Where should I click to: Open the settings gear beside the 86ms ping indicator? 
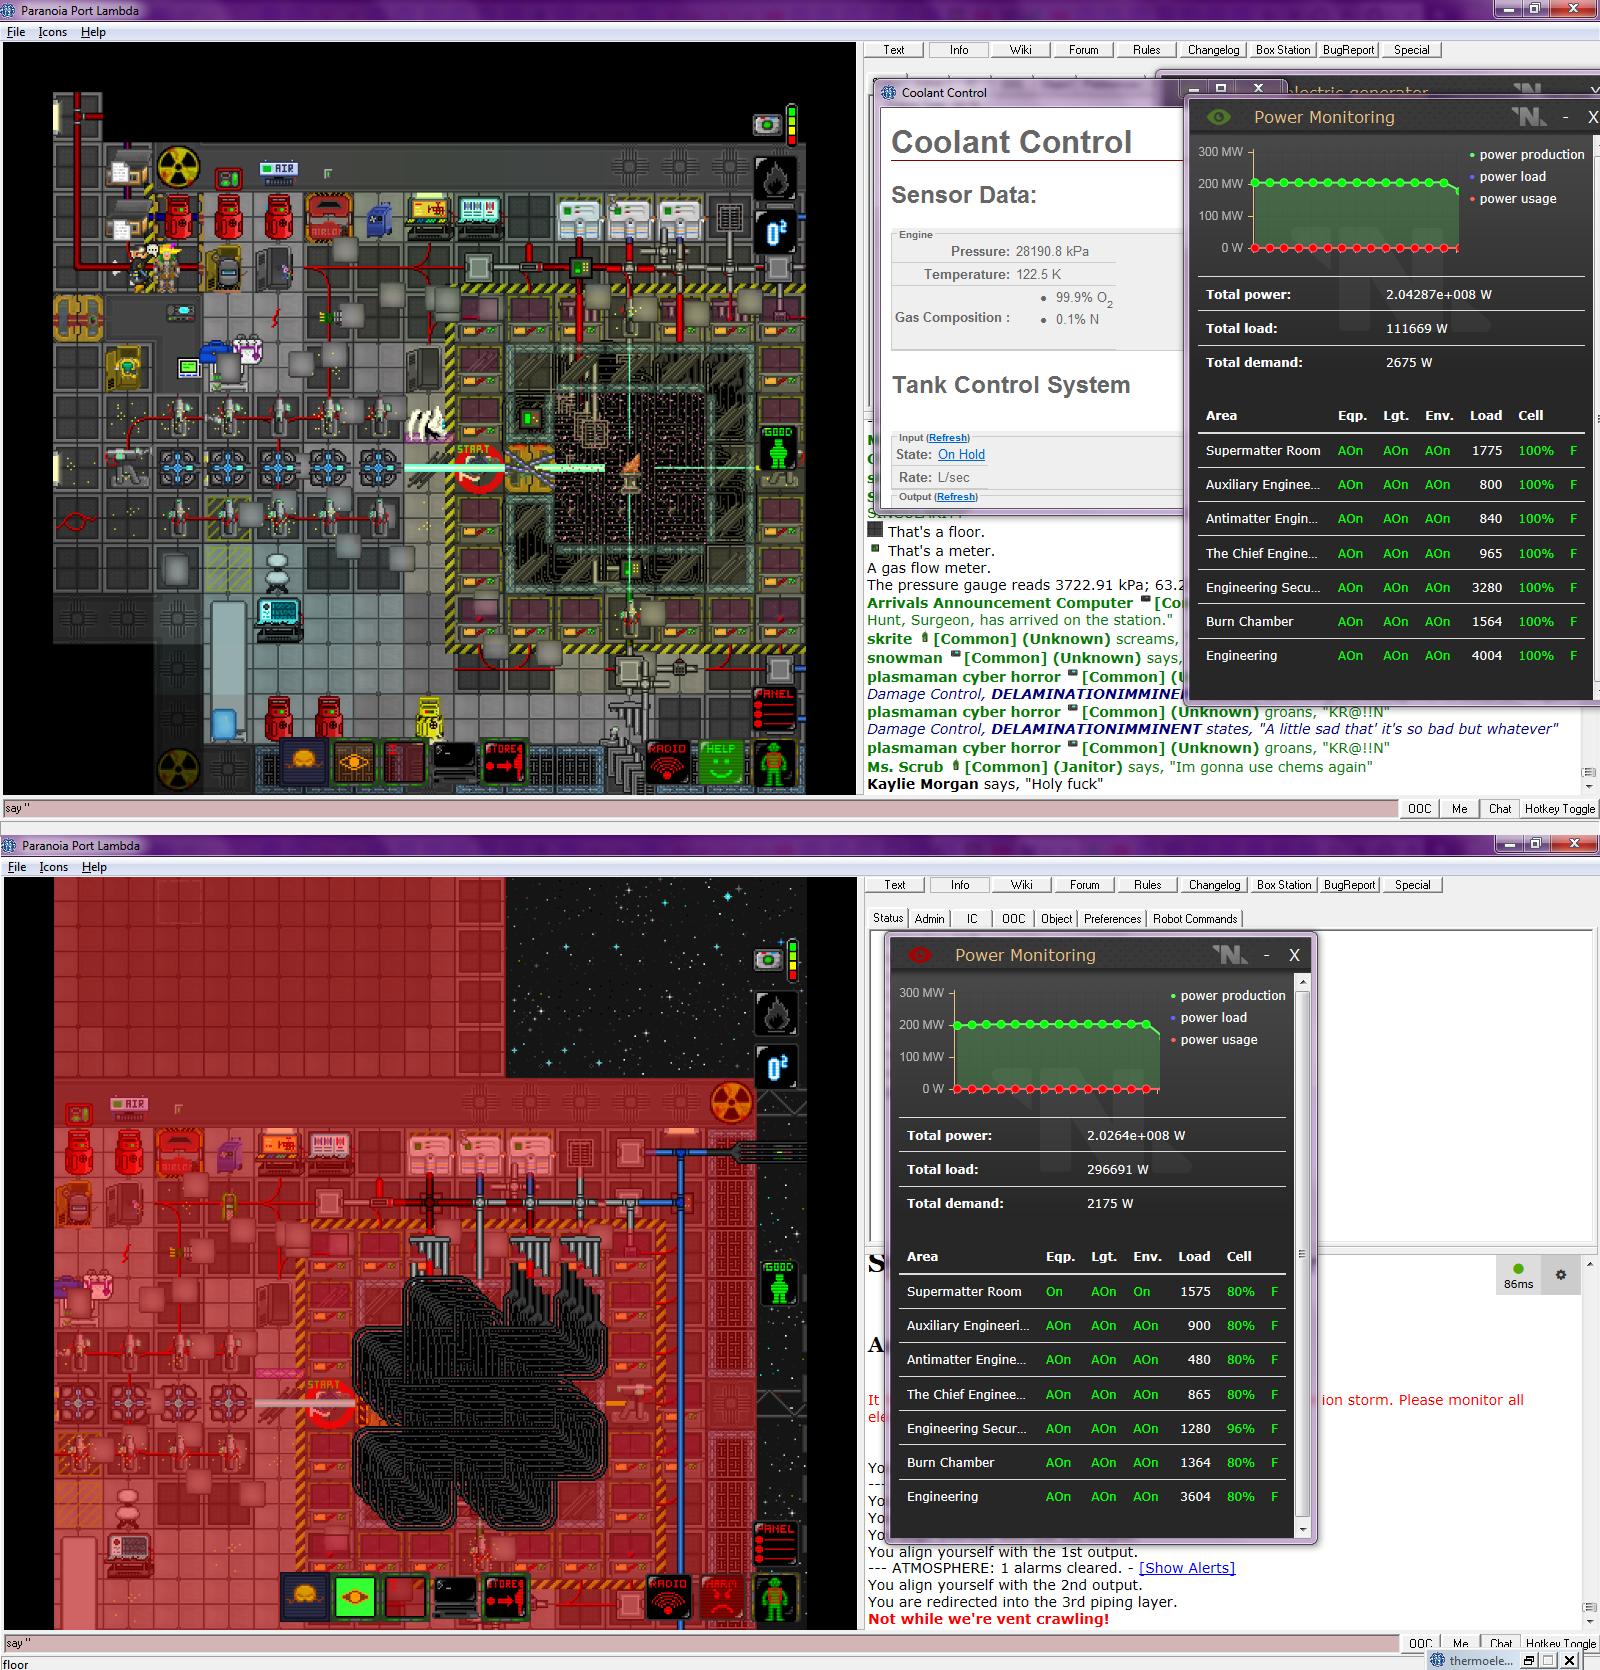[1560, 1275]
